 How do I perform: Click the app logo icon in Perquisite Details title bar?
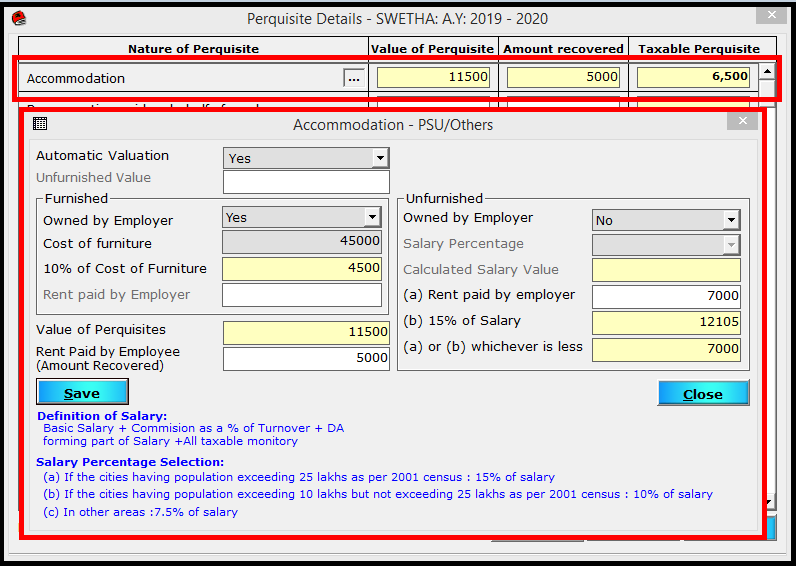coord(19,19)
